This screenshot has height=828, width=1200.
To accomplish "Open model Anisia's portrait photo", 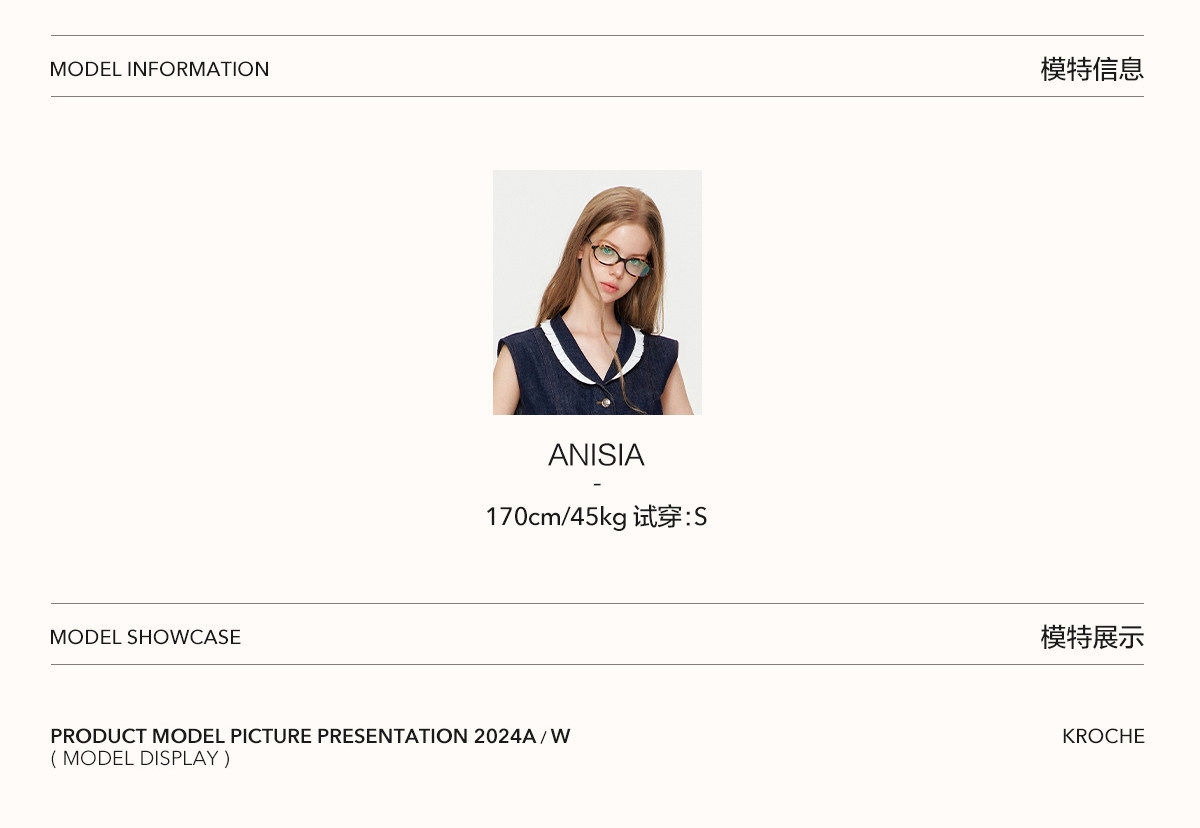I will click(597, 292).
